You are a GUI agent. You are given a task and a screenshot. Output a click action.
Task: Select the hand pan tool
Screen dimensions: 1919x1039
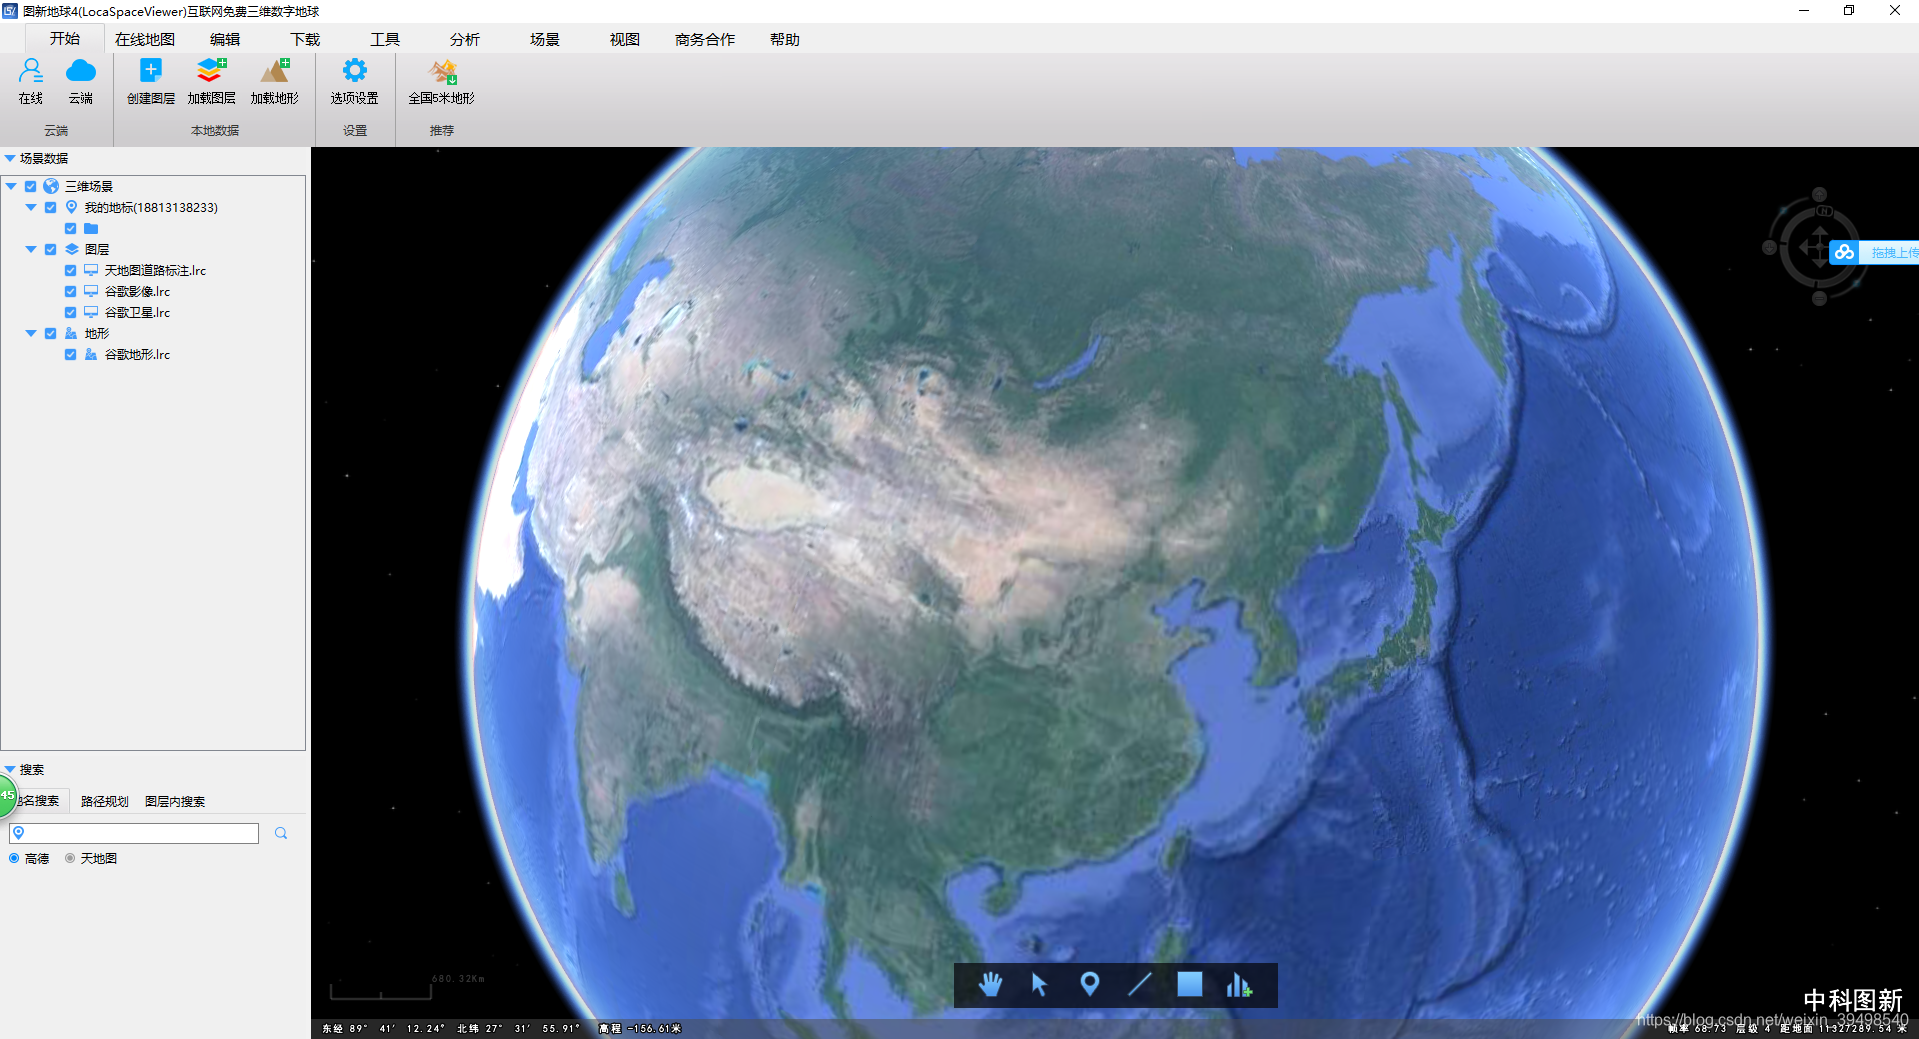point(990,985)
